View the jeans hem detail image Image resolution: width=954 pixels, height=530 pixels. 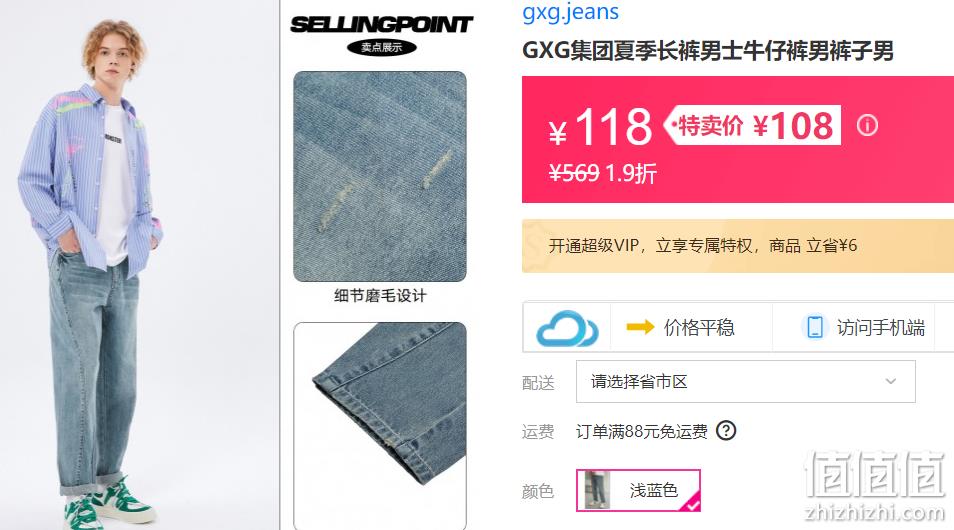coord(380,426)
